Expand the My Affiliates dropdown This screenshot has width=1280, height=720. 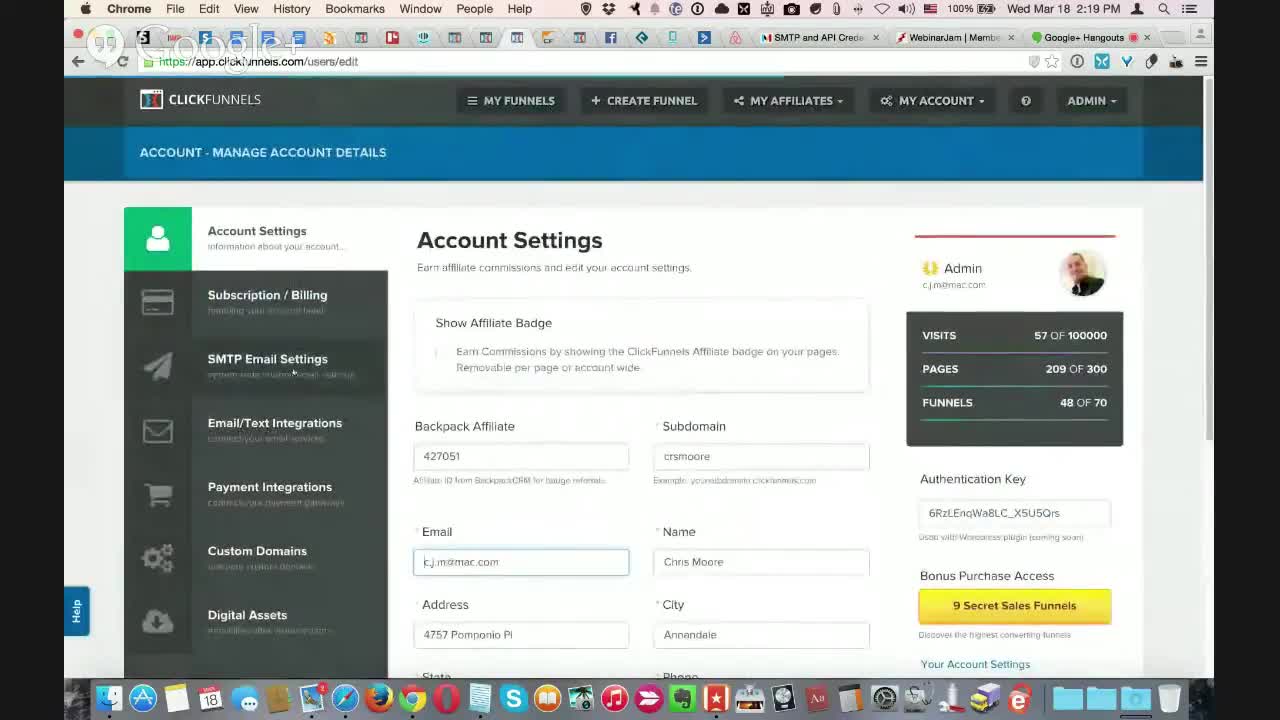(788, 100)
